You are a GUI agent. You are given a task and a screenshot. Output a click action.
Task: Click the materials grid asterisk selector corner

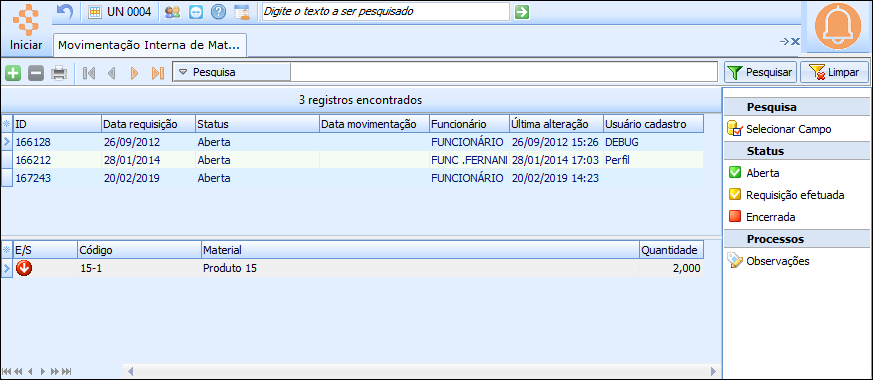coord(7,250)
